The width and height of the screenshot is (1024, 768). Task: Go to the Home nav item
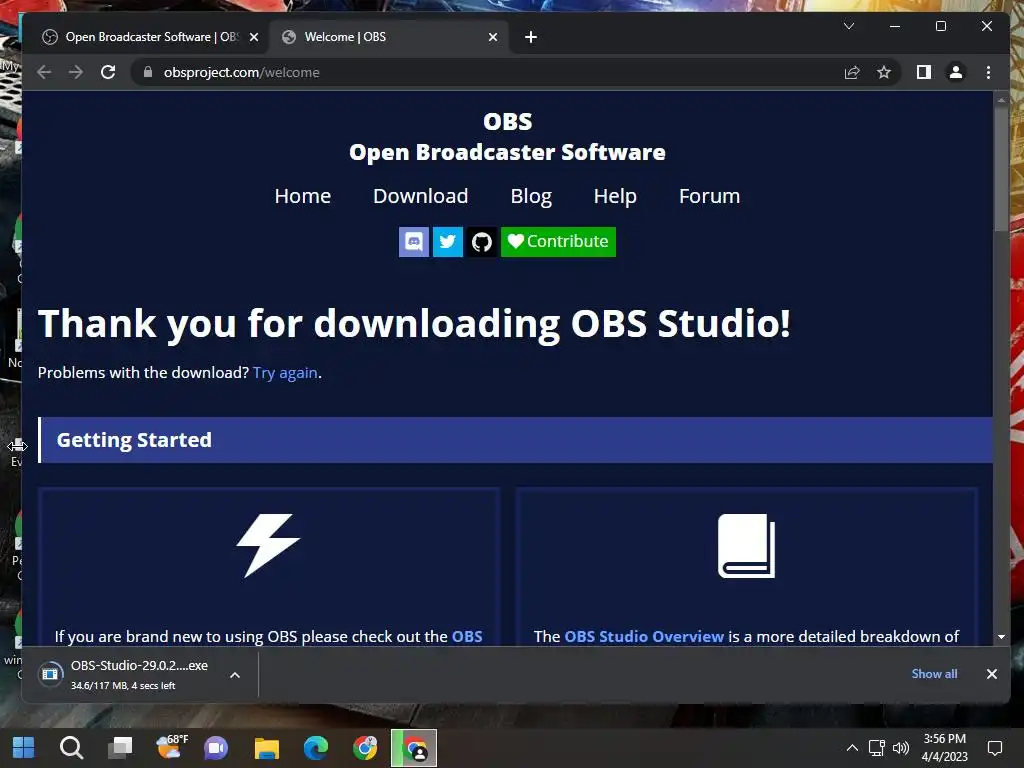point(302,196)
